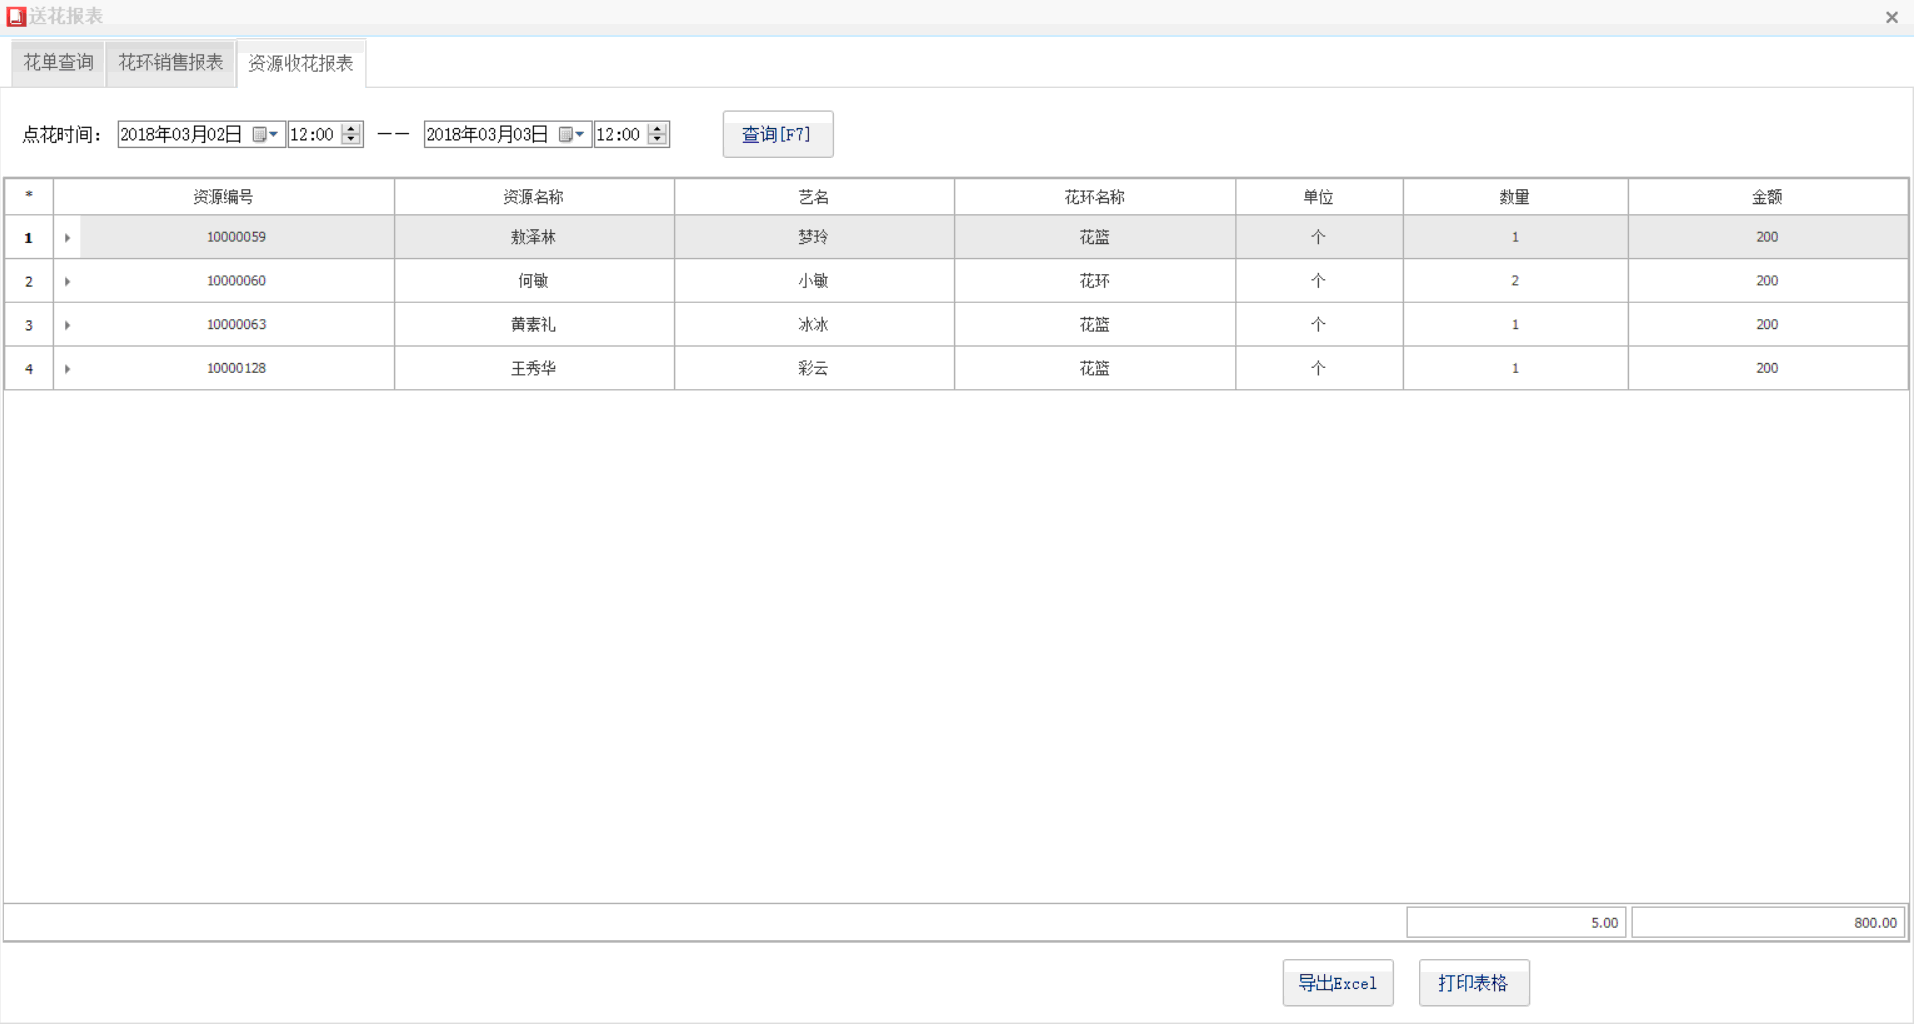1914x1026 pixels.
Task: Expand row 4 with ID 10000128
Action: point(67,369)
